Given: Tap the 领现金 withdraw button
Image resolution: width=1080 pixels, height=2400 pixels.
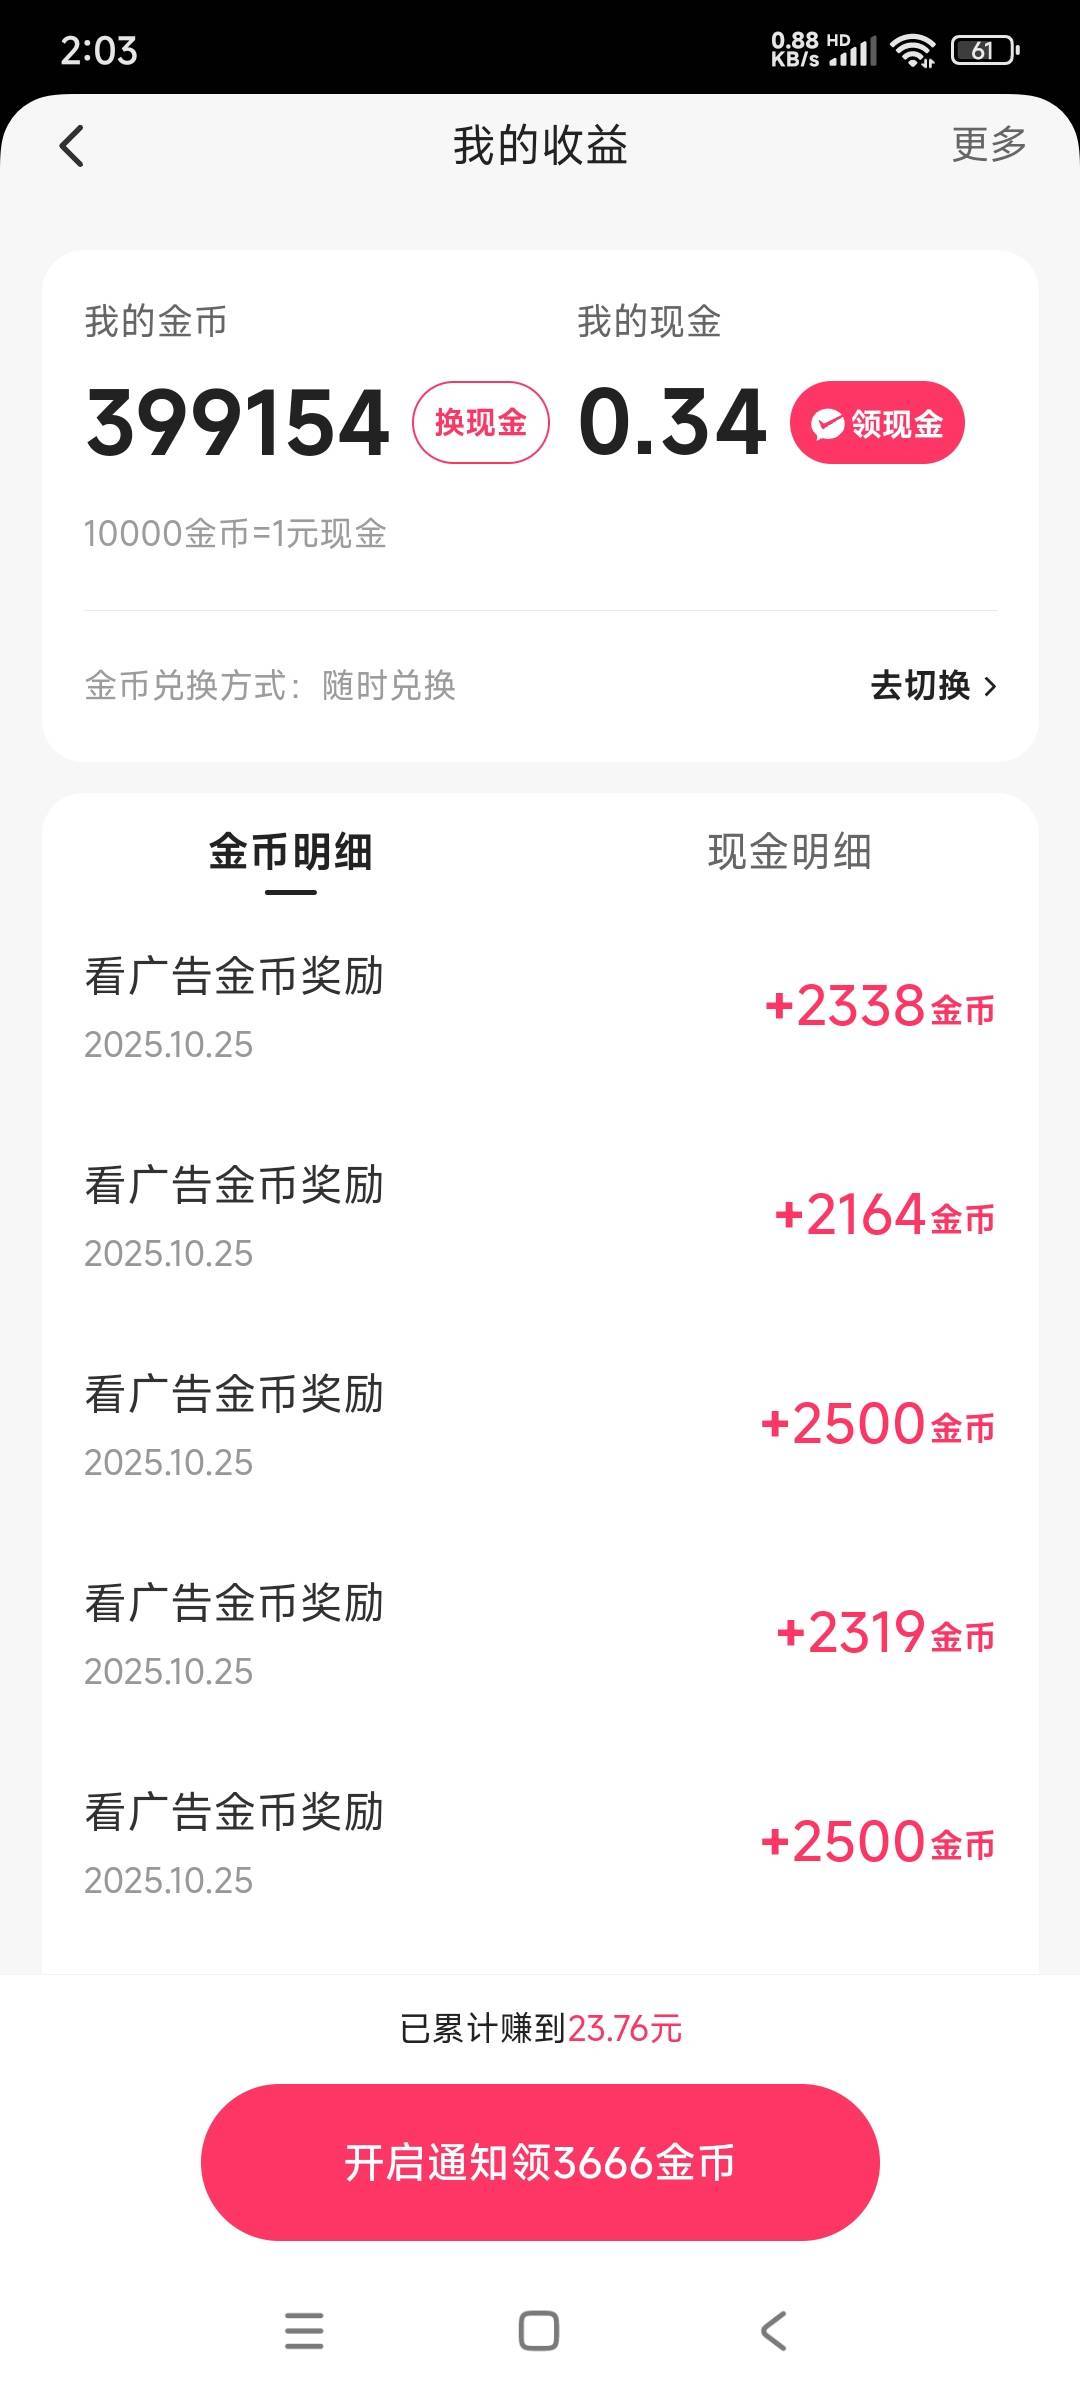Looking at the screenshot, I should coord(877,423).
